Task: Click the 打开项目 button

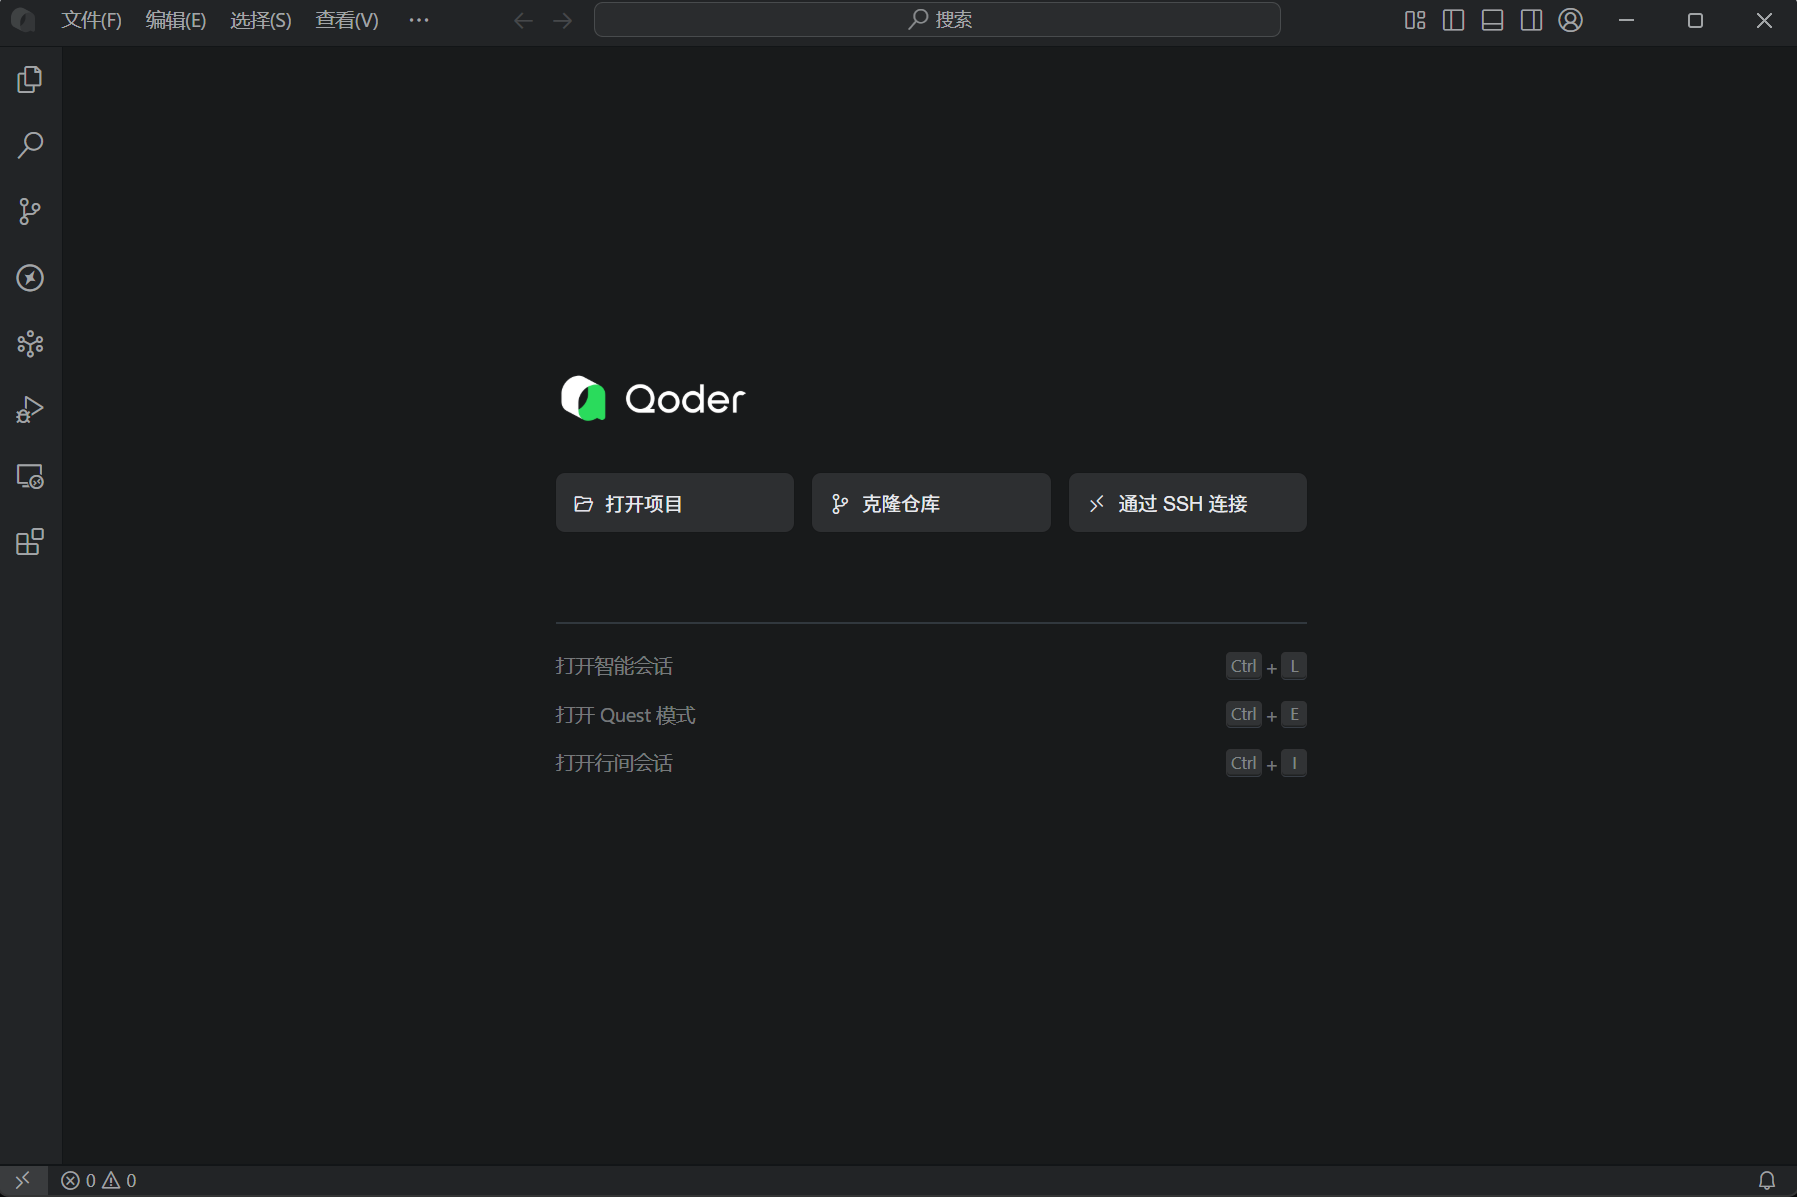Action: 674,503
